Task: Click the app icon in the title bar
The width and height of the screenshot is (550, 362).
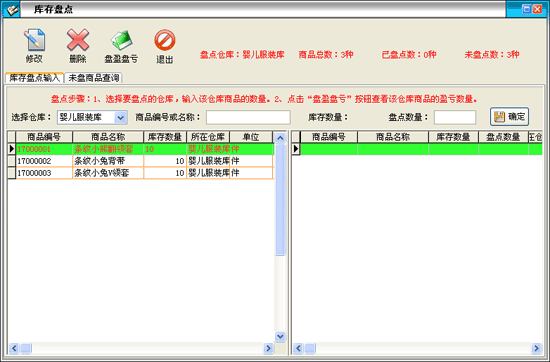Action: [11, 9]
